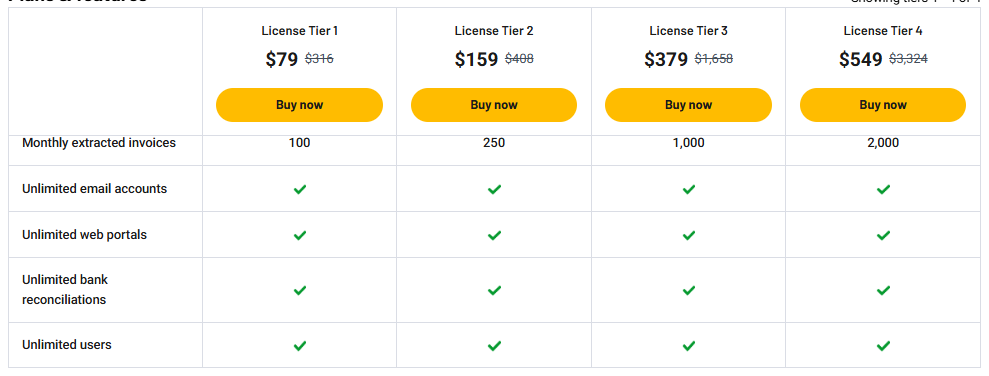Viewport: 989px width, 376px height.
Task: Click the $79 Tier 1 price
Action: coord(281,59)
